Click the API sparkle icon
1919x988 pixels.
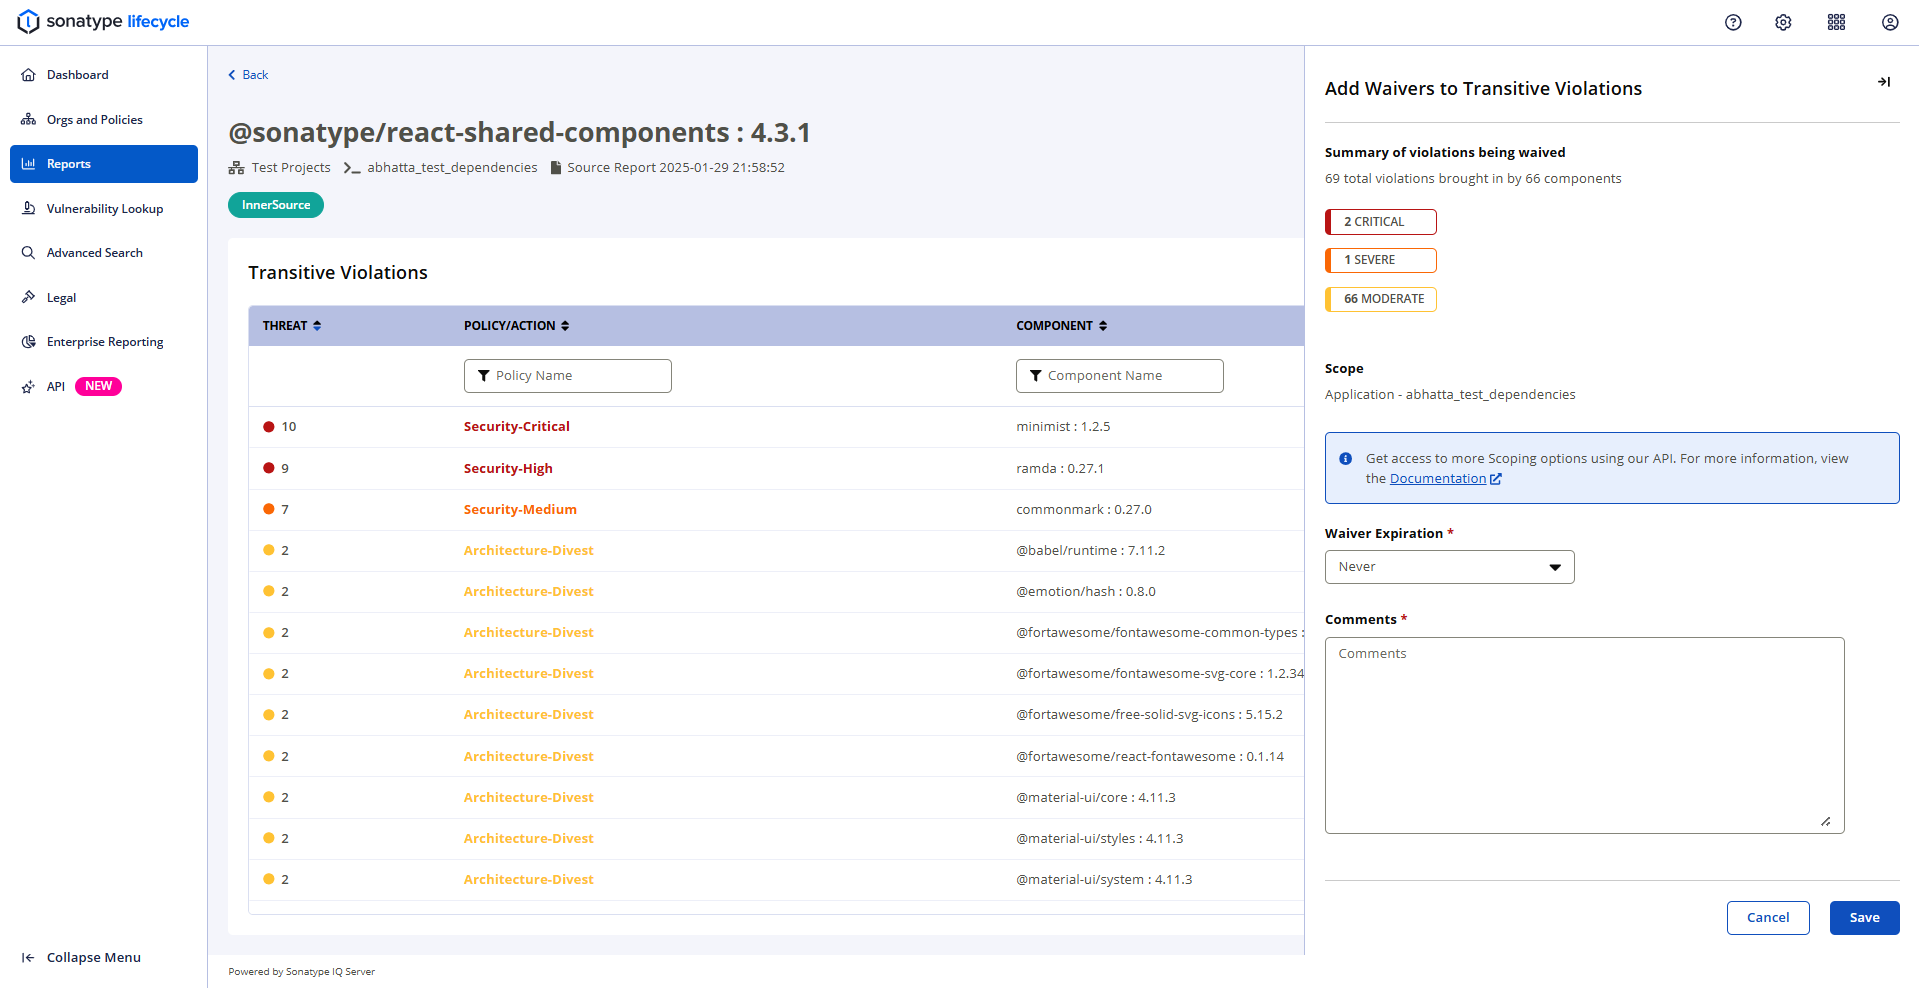click(28, 386)
